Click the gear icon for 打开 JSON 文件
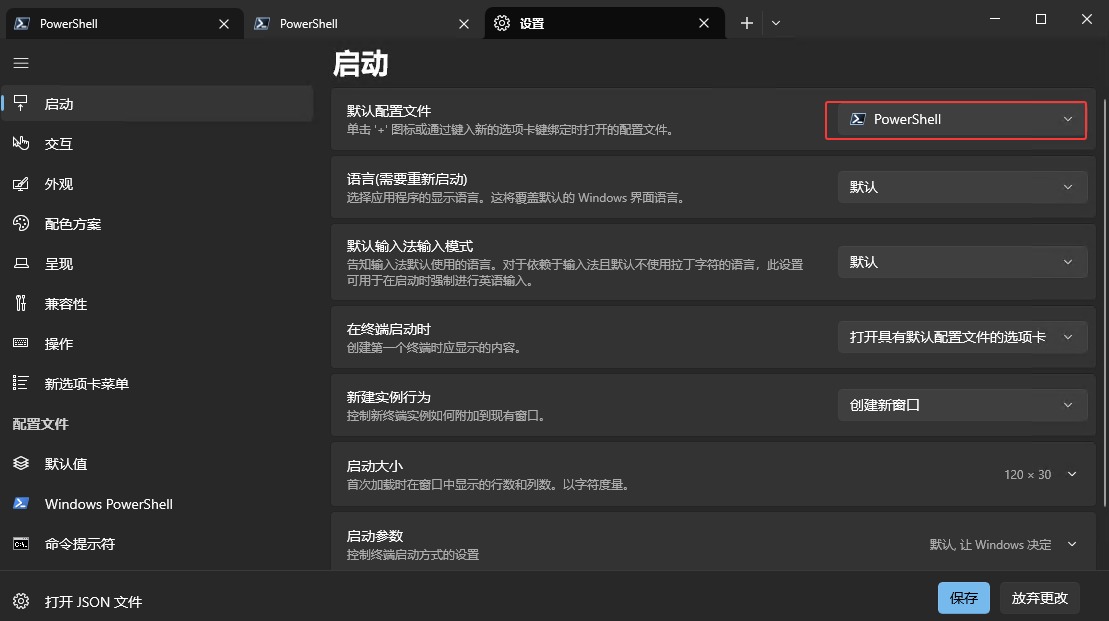This screenshot has height=621, width=1109. [x=21, y=602]
